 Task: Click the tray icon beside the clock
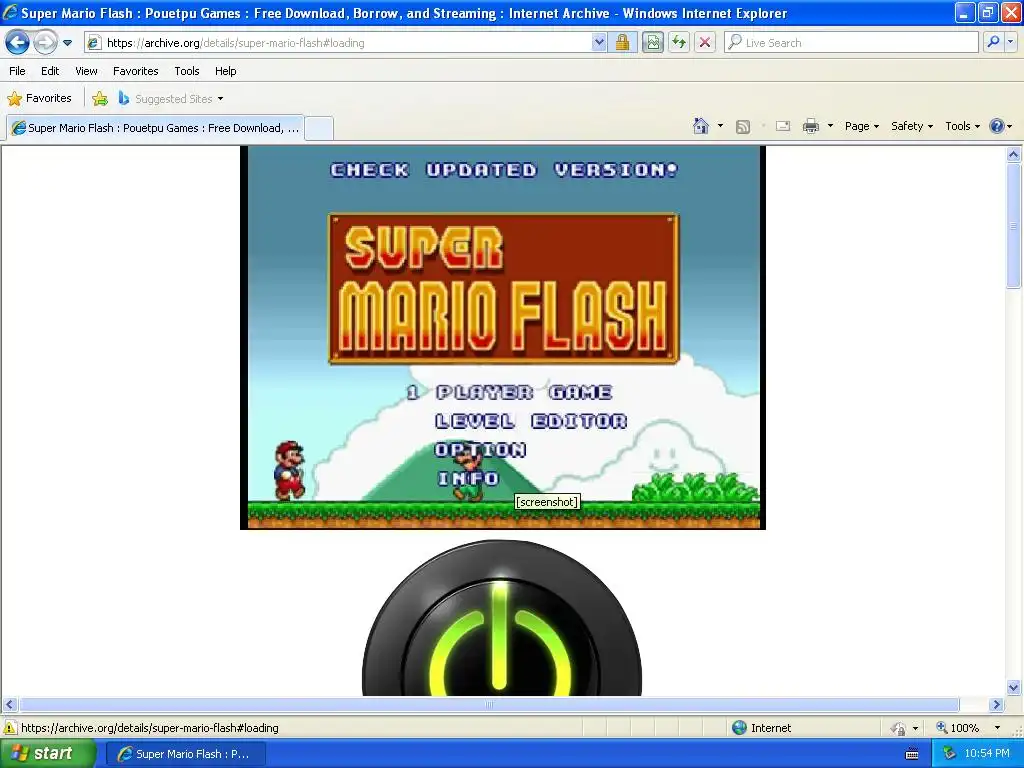pyautogui.click(x=949, y=754)
